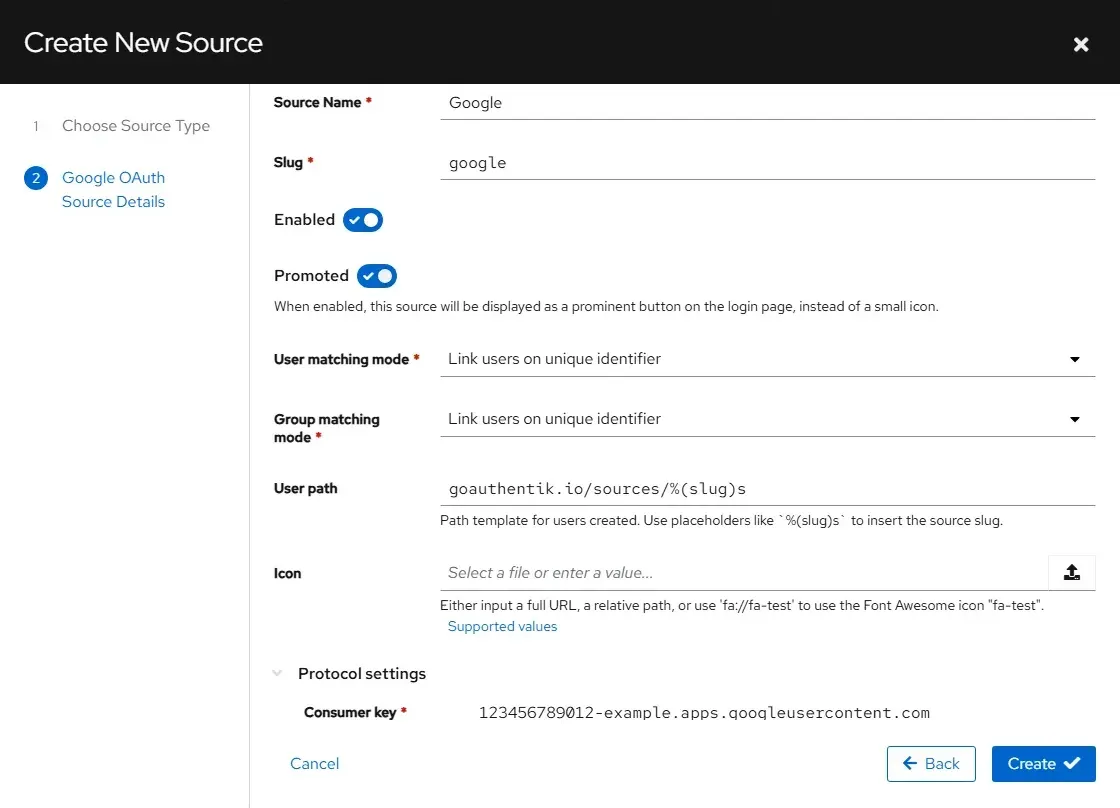The width and height of the screenshot is (1120, 808).
Task: Focus the Slug input field
Action: [767, 163]
